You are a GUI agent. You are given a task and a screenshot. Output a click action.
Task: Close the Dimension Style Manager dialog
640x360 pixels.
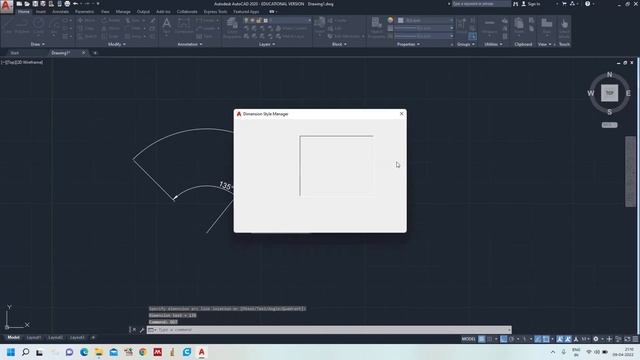[401, 113]
